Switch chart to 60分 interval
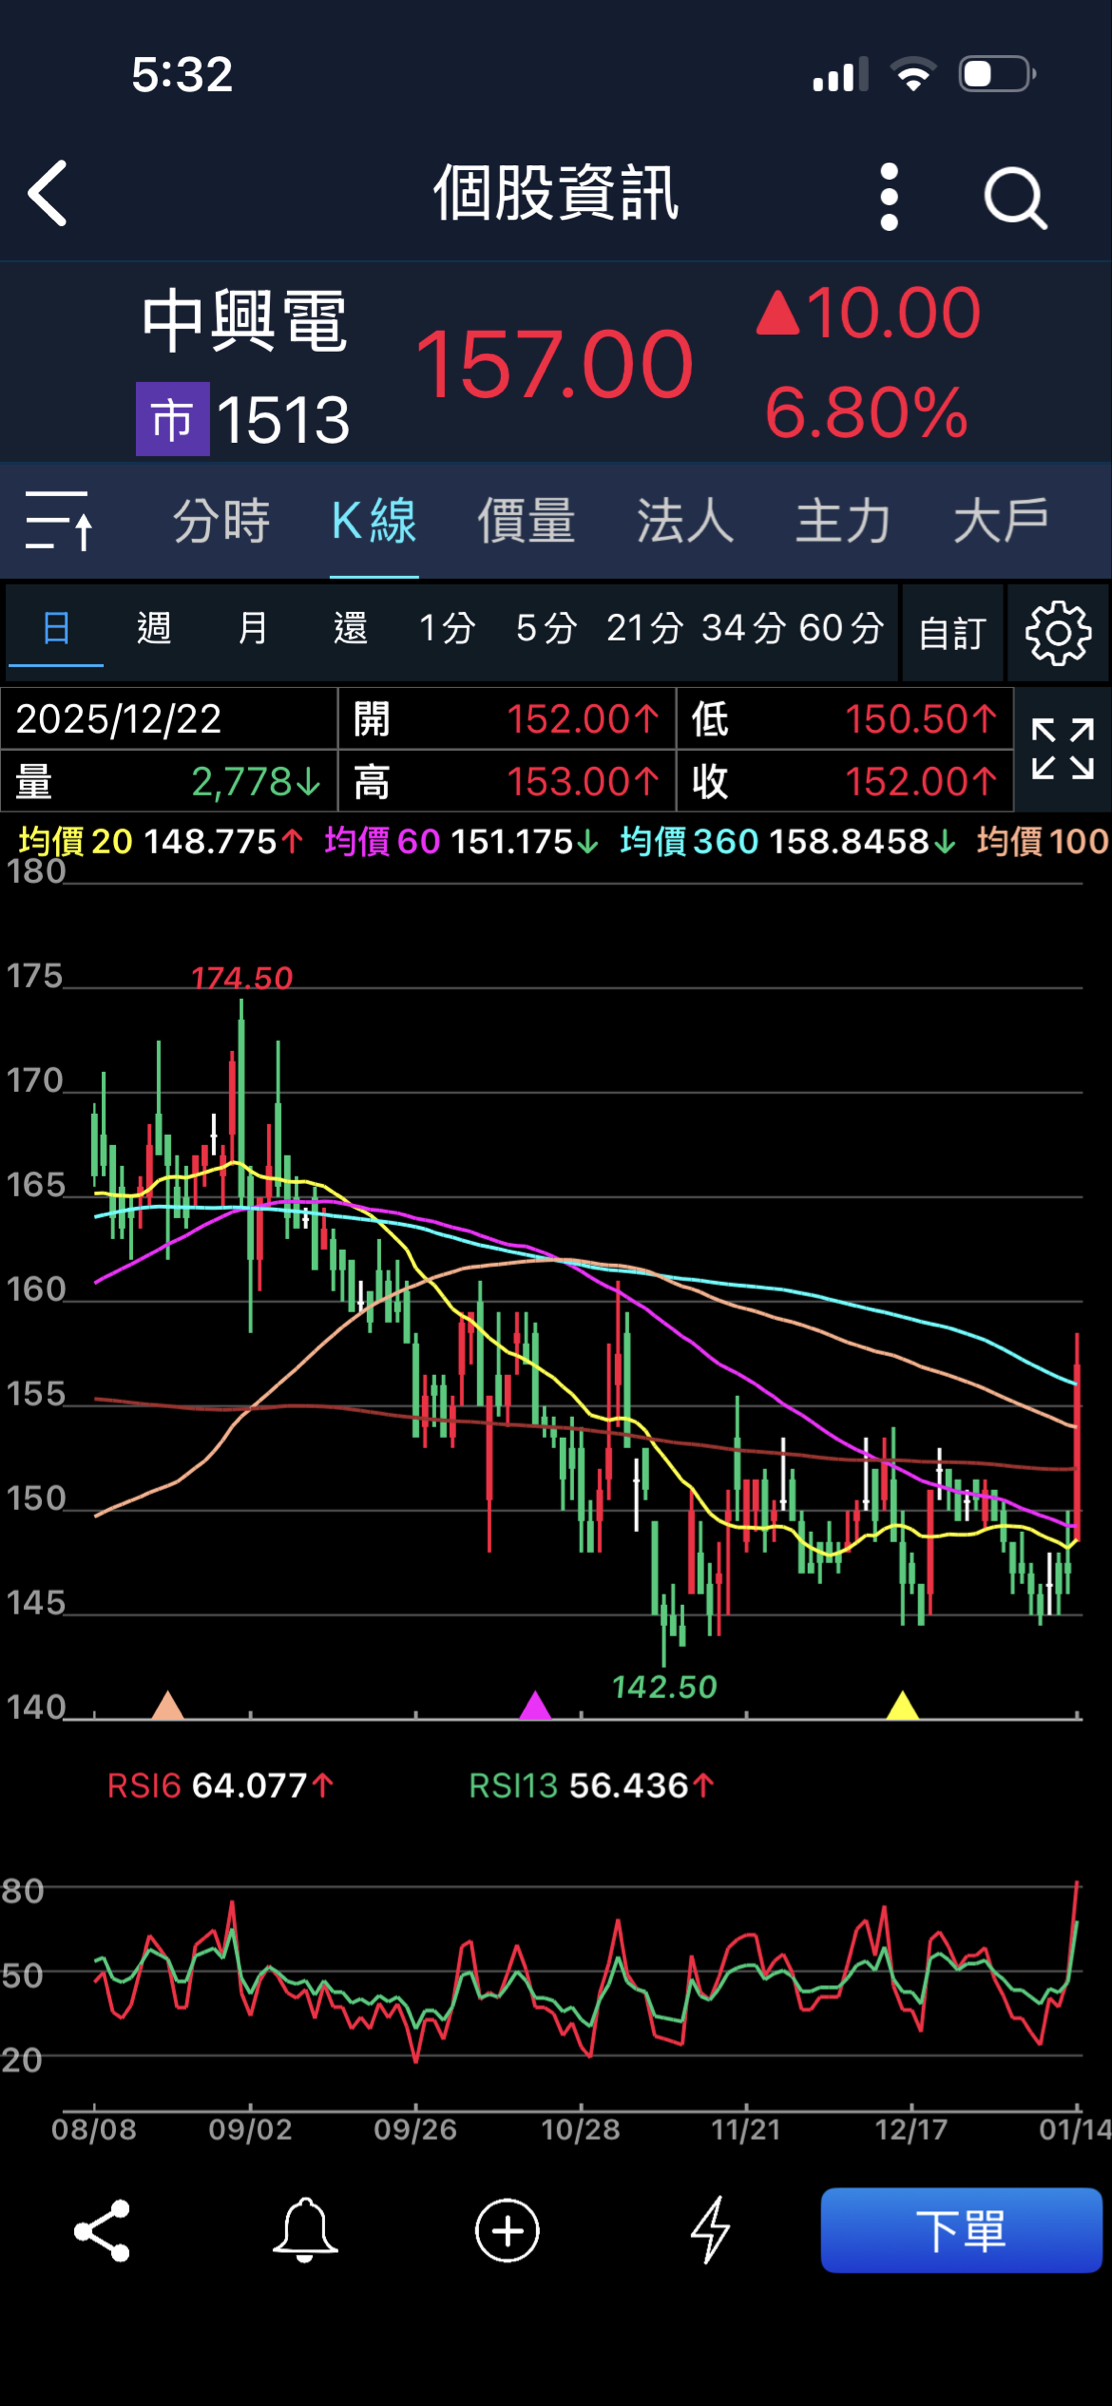This screenshot has height=2406, width=1112. pyautogui.click(x=841, y=629)
